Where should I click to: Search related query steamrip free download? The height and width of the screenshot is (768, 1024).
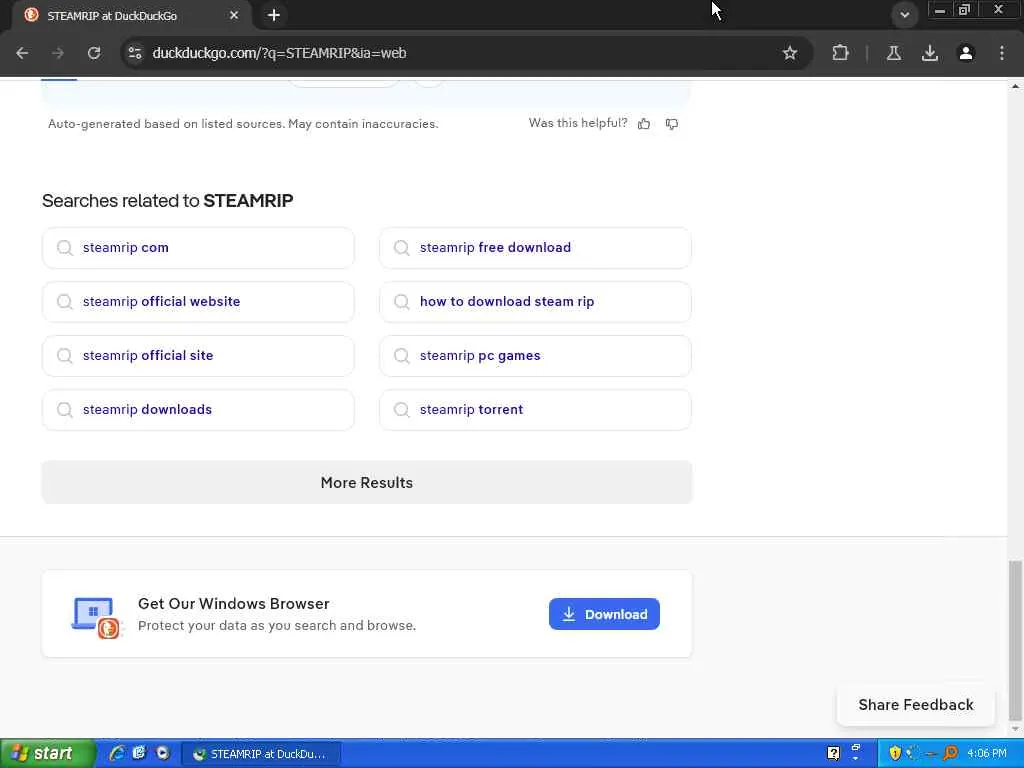pos(535,248)
